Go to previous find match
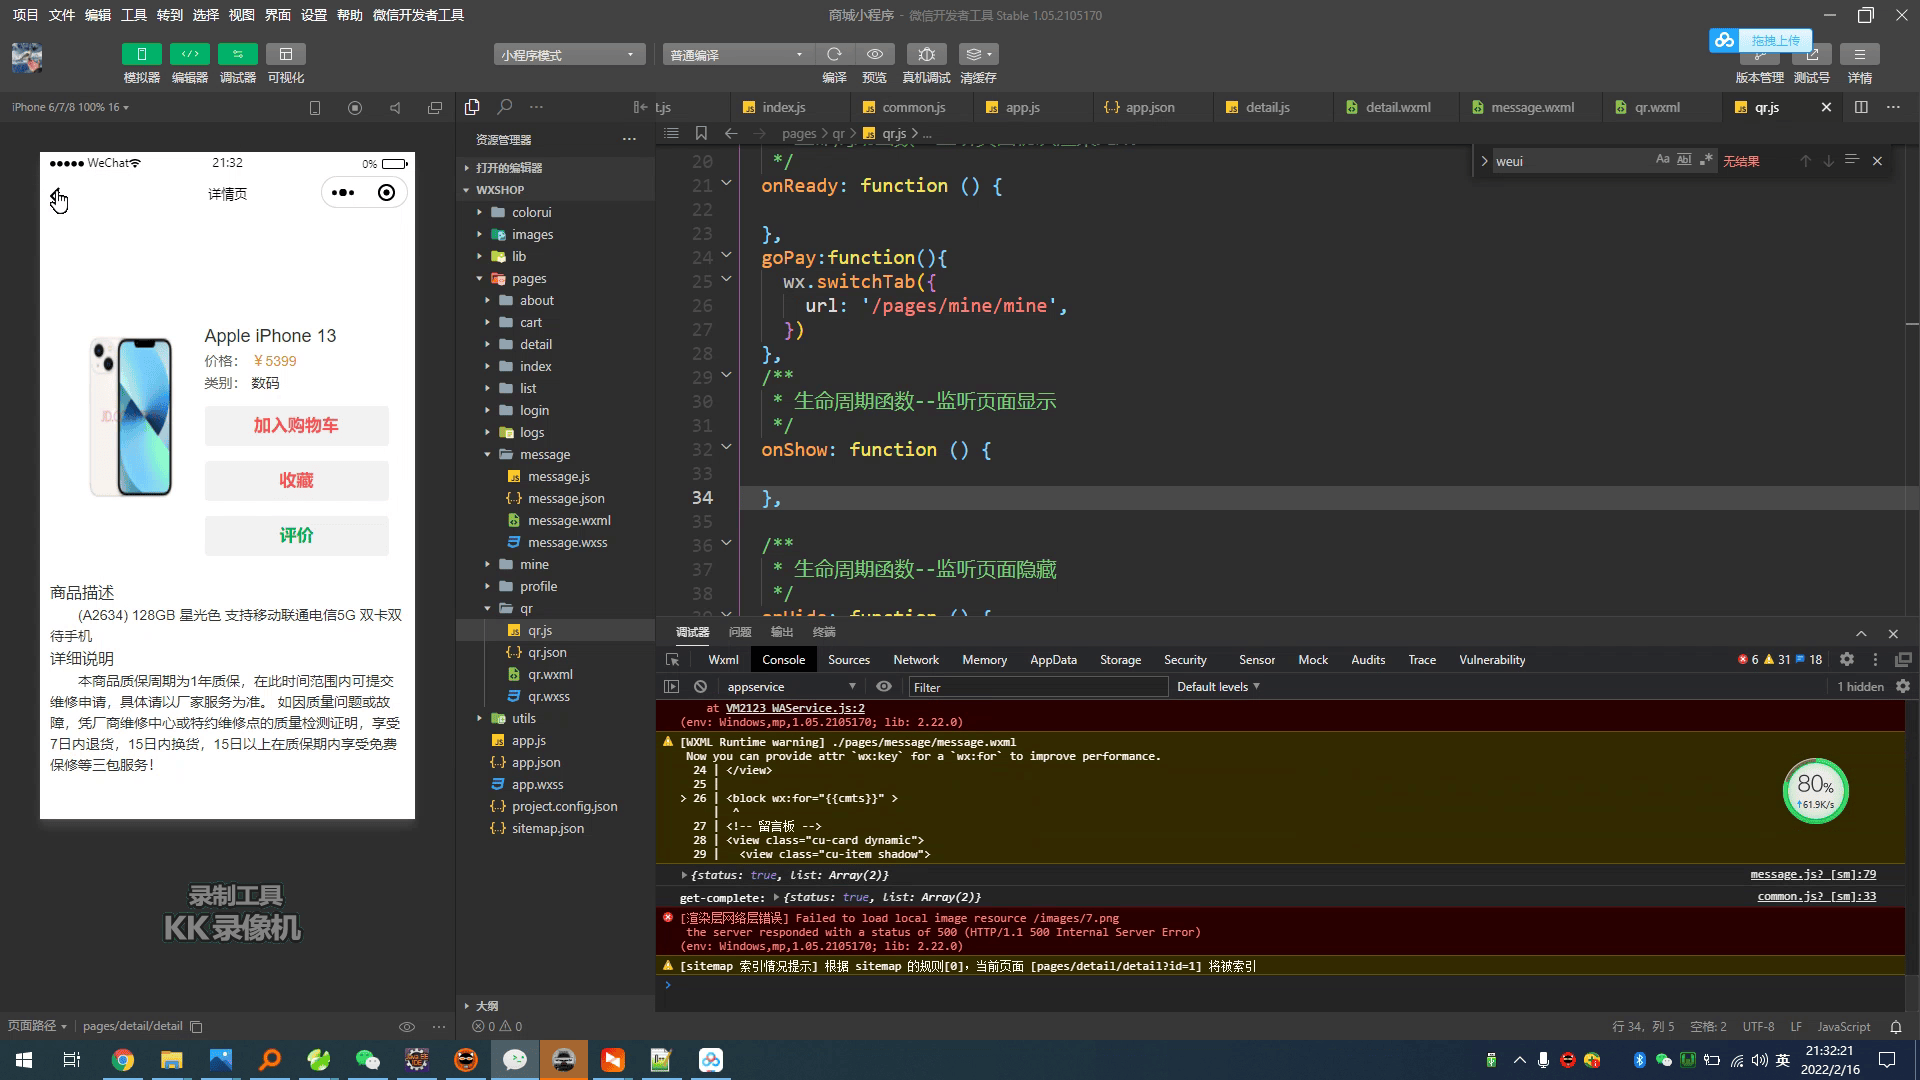Viewport: 1920px width, 1080px height. pos(1805,161)
